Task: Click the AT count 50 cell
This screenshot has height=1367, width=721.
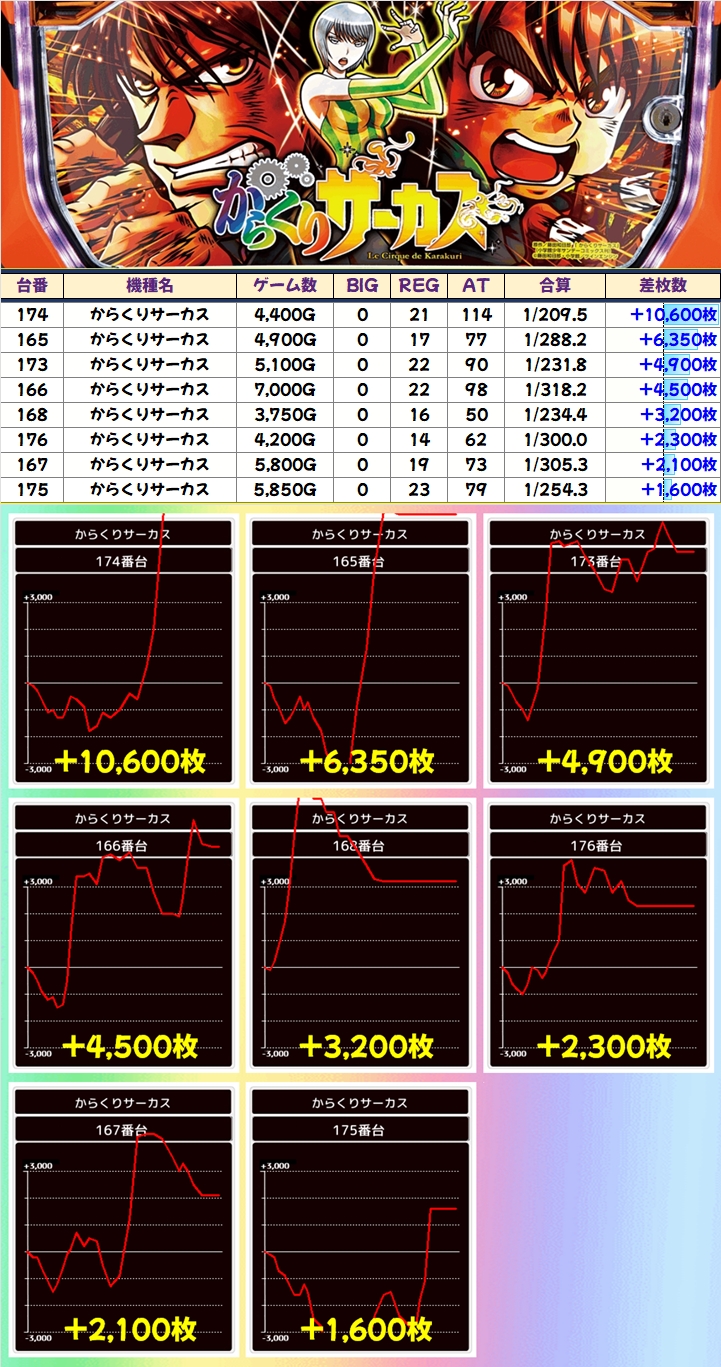Action: pos(476,414)
